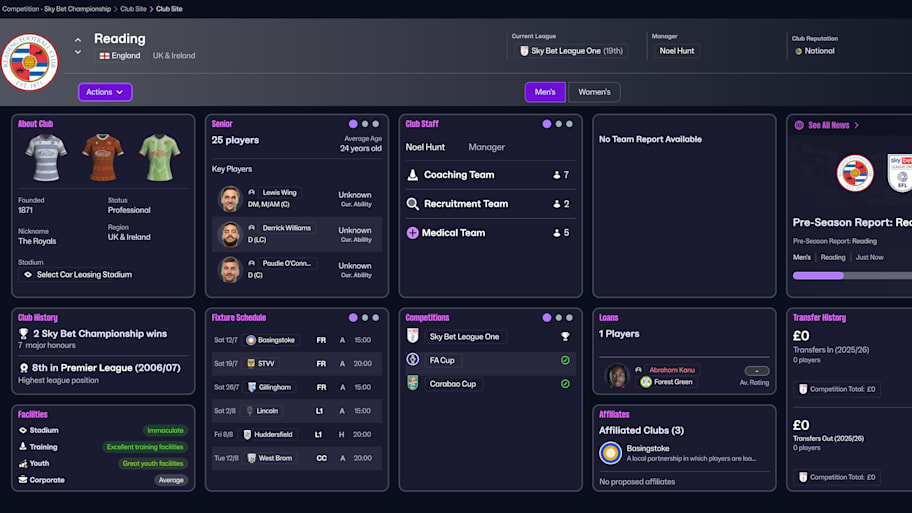
Task: Click the Coaching Team whistle icon
Action: click(413, 175)
